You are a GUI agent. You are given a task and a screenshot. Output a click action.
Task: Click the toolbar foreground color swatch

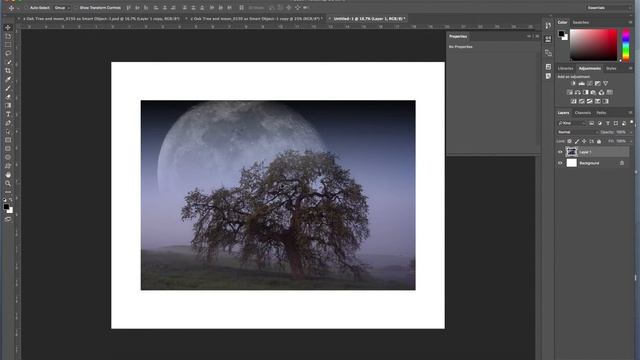(6, 207)
